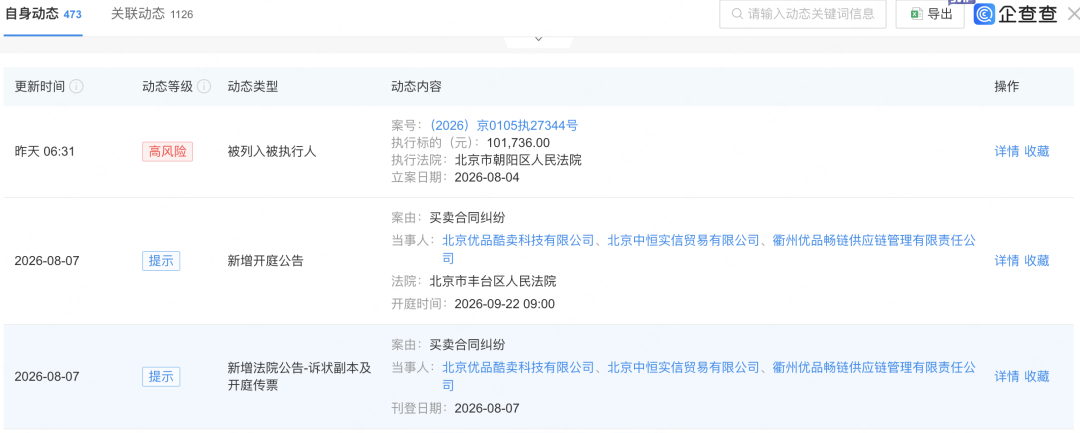Click 买卖合同纠纷 in 开庭公告 row

467,218
